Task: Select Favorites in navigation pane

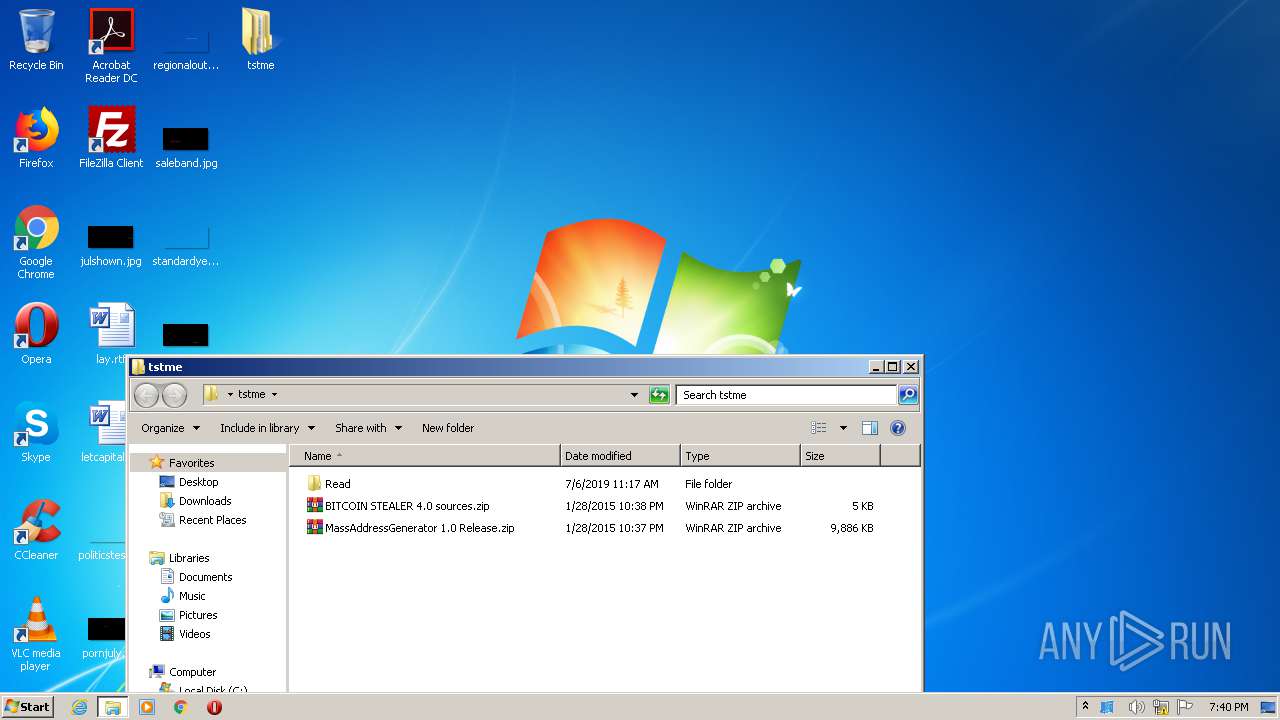Action: point(191,463)
